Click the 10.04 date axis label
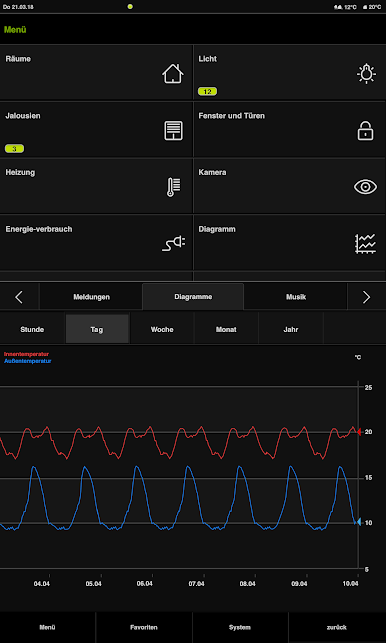Image resolution: width=386 pixels, height=643 pixels. [x=350, y=584]
